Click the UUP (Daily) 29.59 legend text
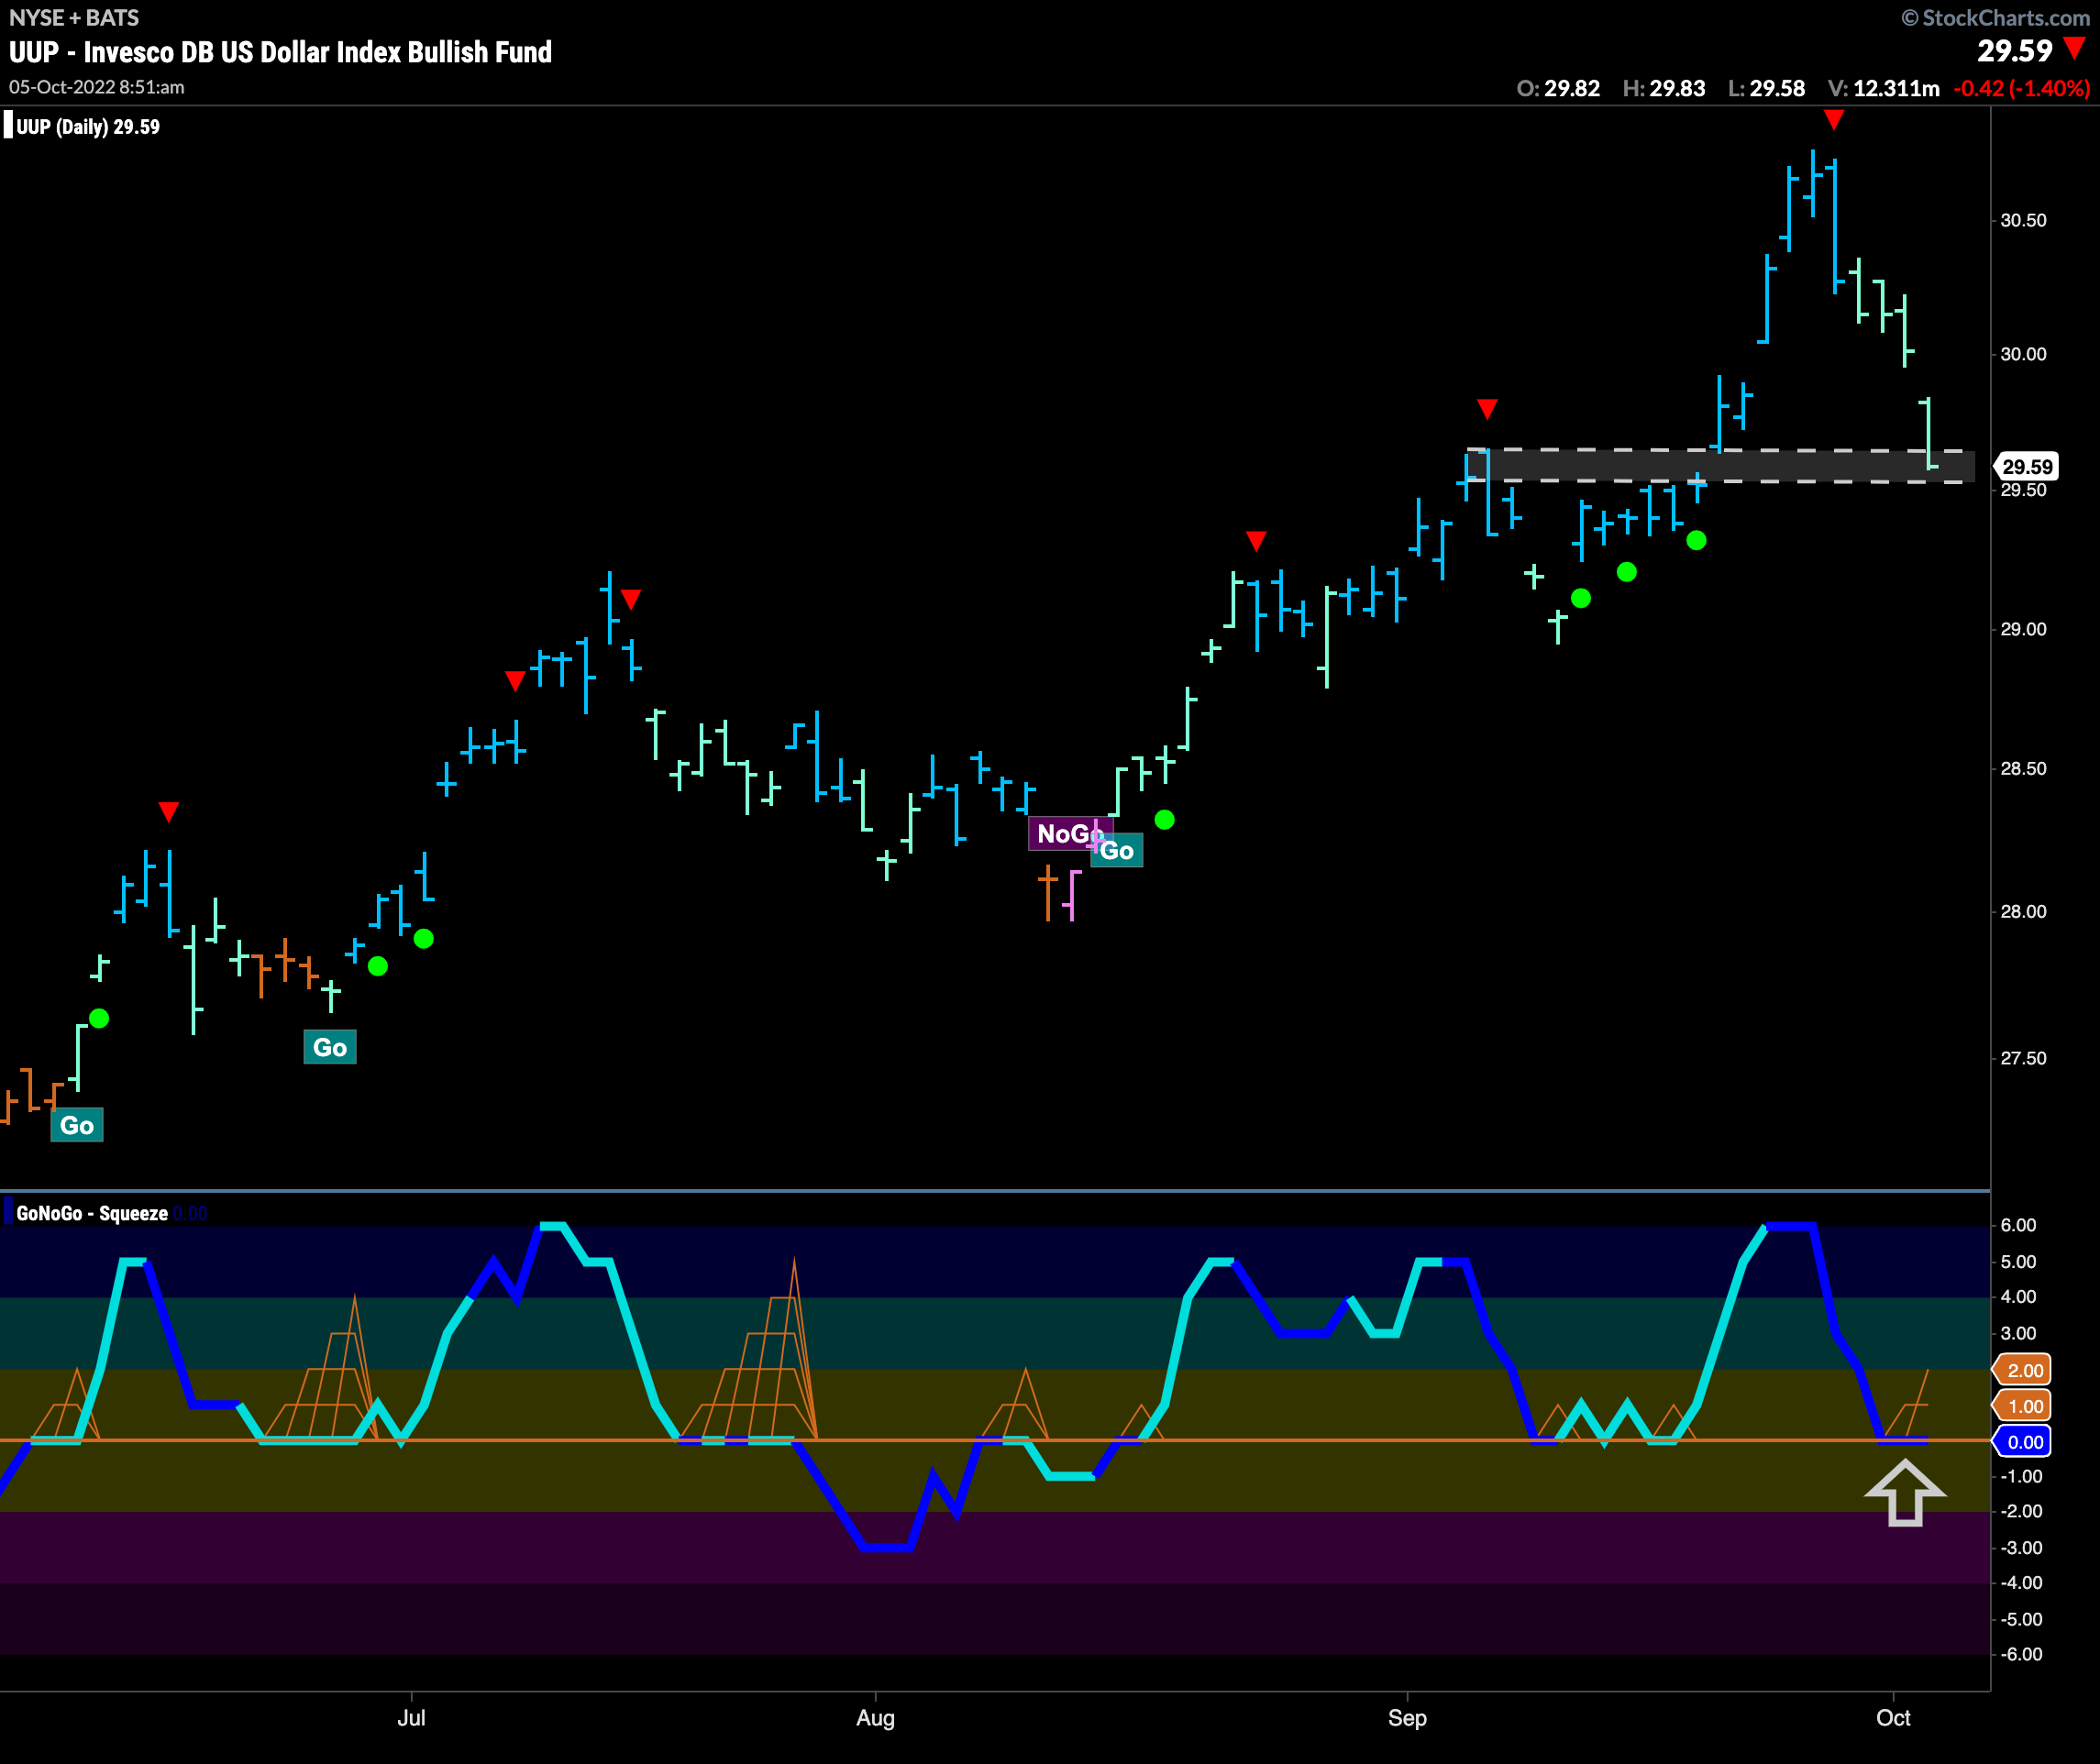 88,127
